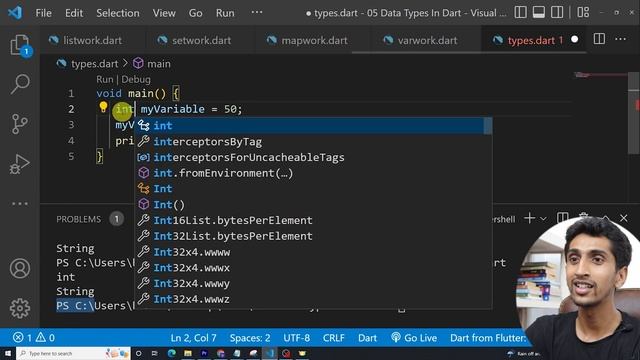
Task: Select the highlighted int suggestion
Action: 313,126
